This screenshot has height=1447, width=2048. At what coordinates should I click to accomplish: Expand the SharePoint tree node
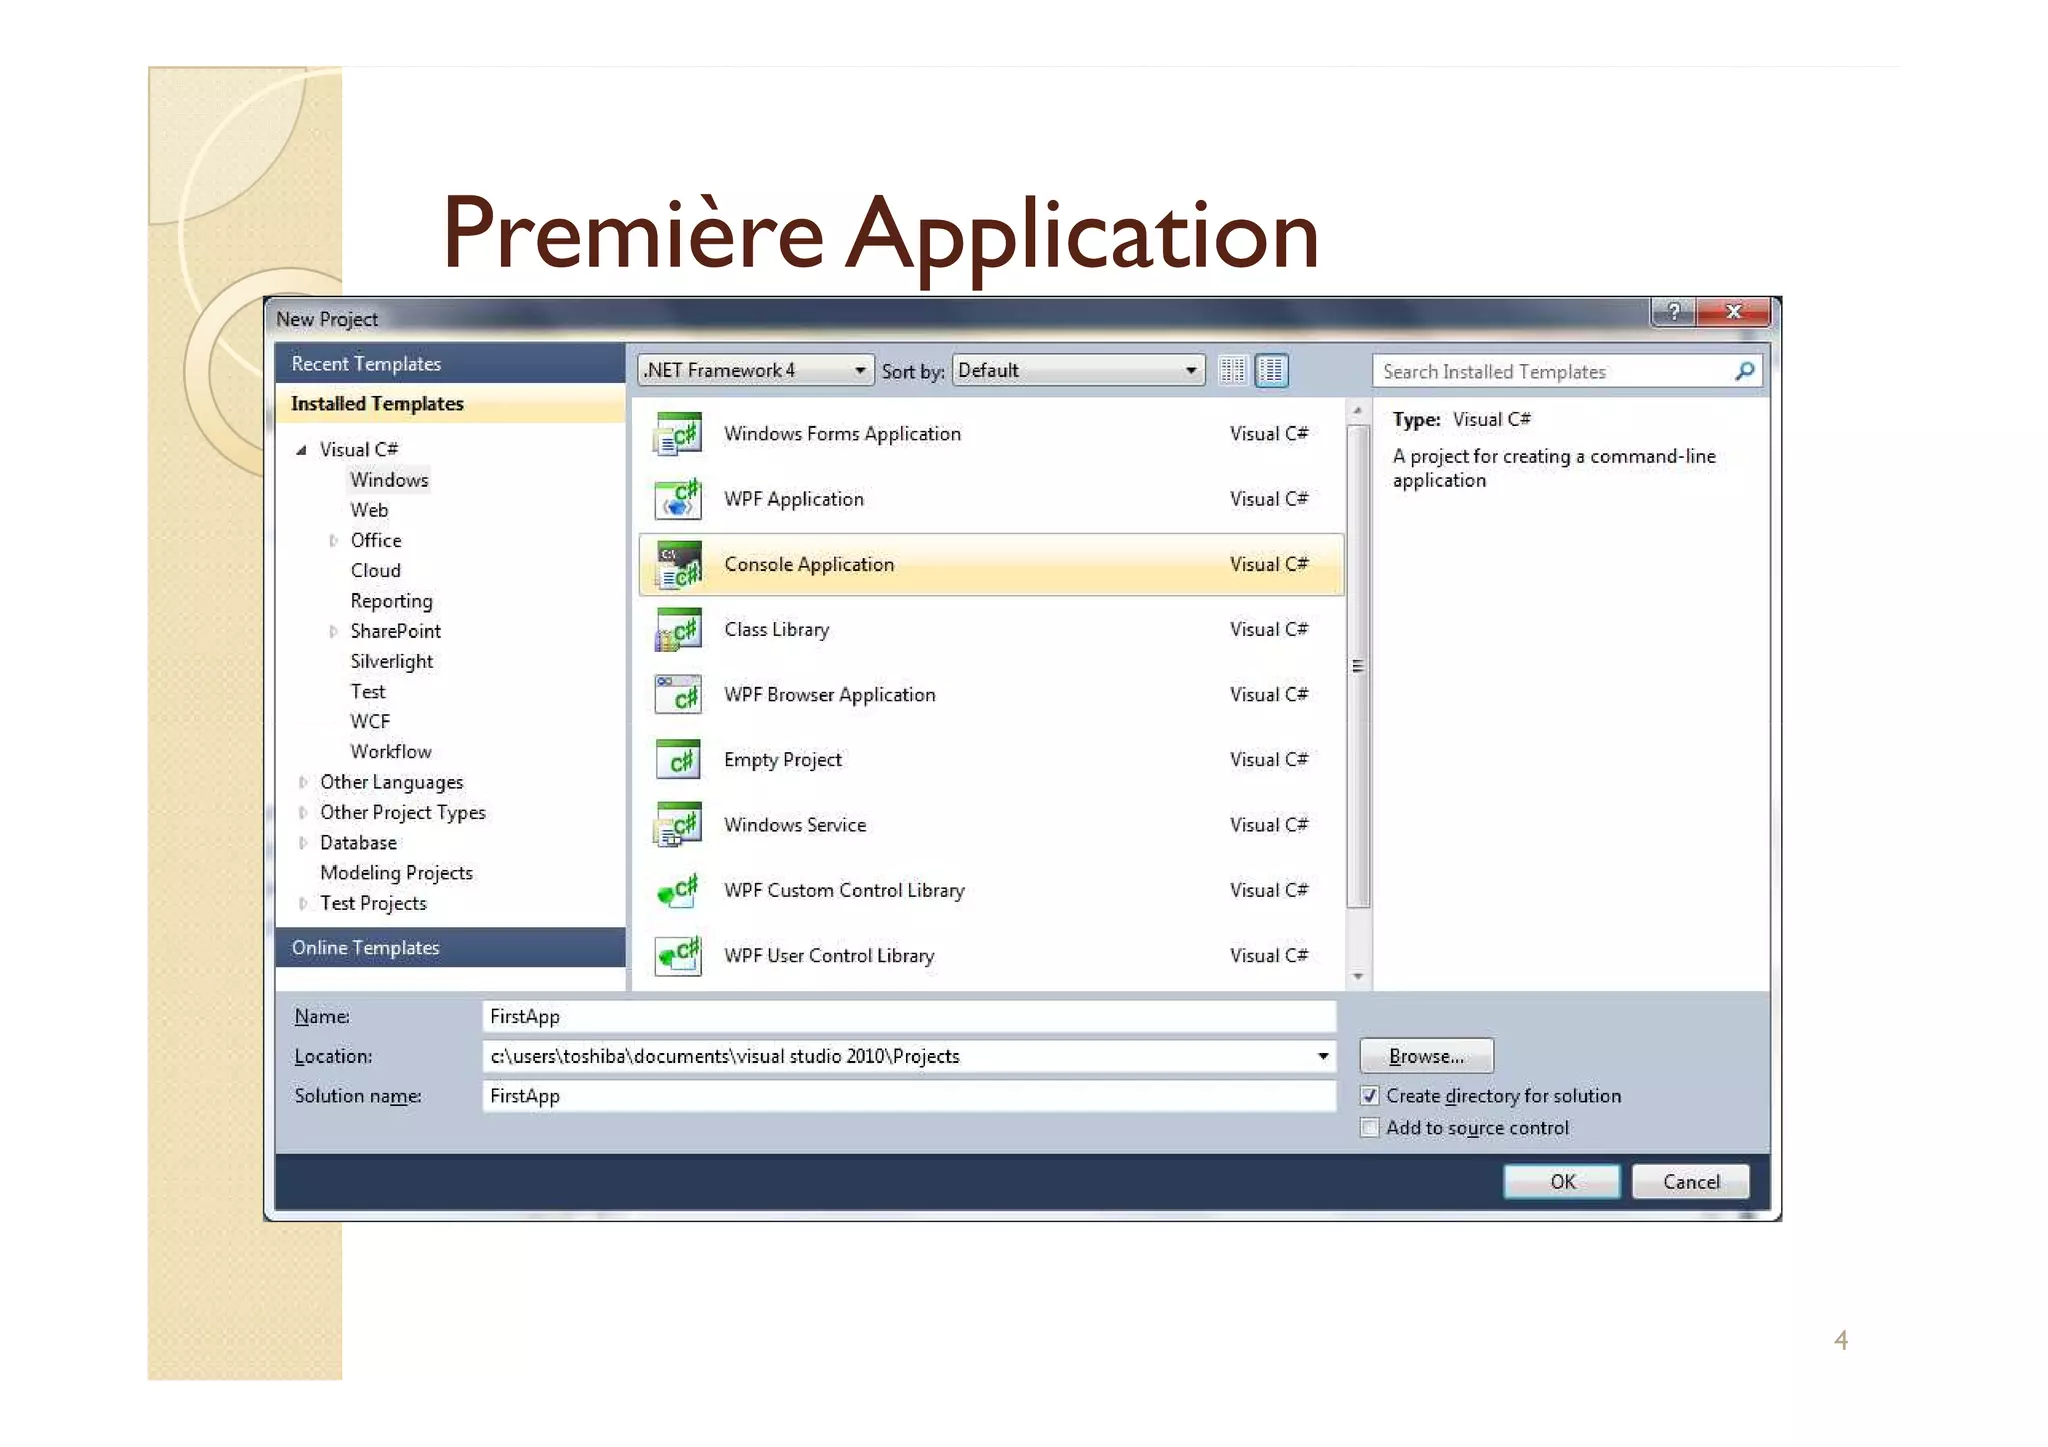[x=333, y=632]
